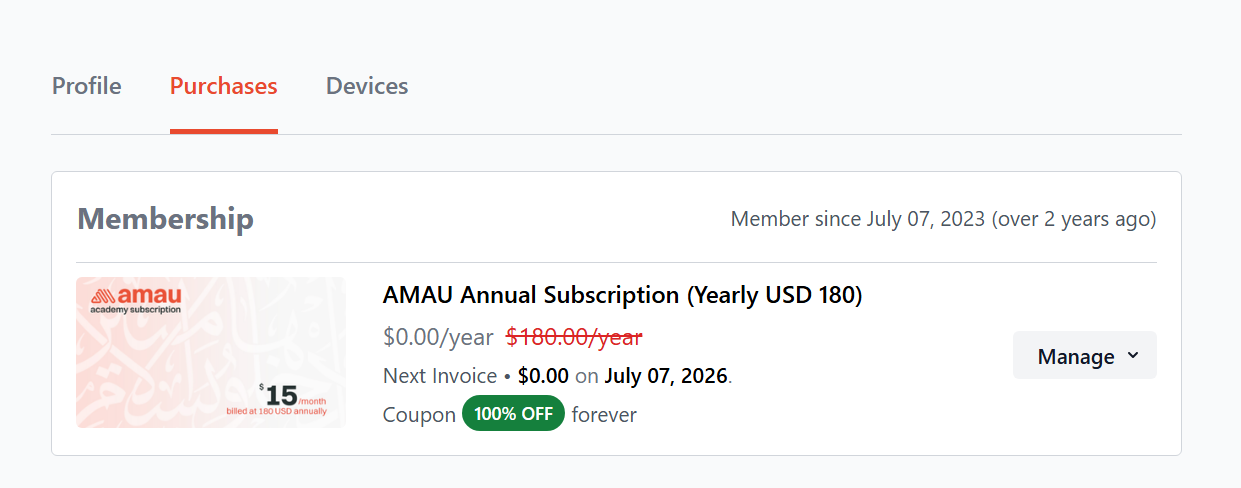Open the Profile tab

pyautogui.click(x=86, y=86)
